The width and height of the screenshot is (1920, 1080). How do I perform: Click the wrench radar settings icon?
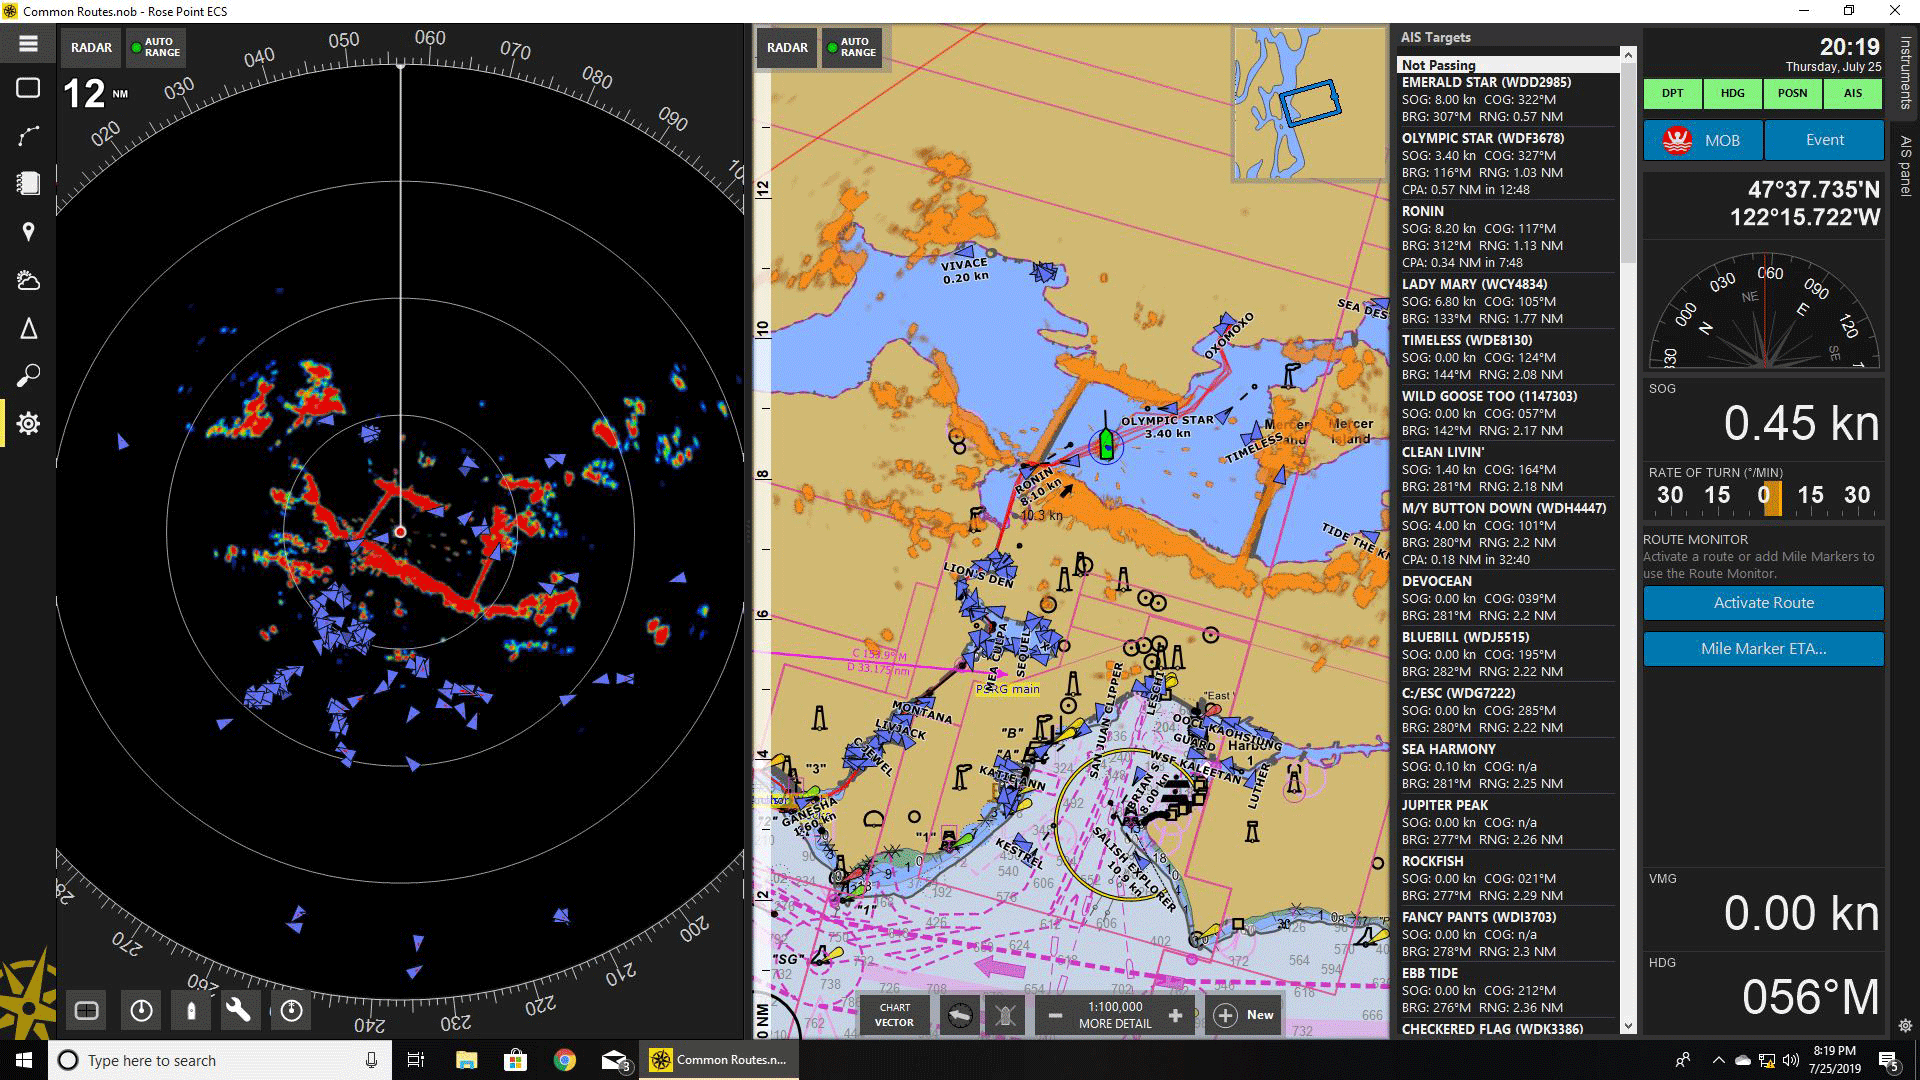point(238,1011)
